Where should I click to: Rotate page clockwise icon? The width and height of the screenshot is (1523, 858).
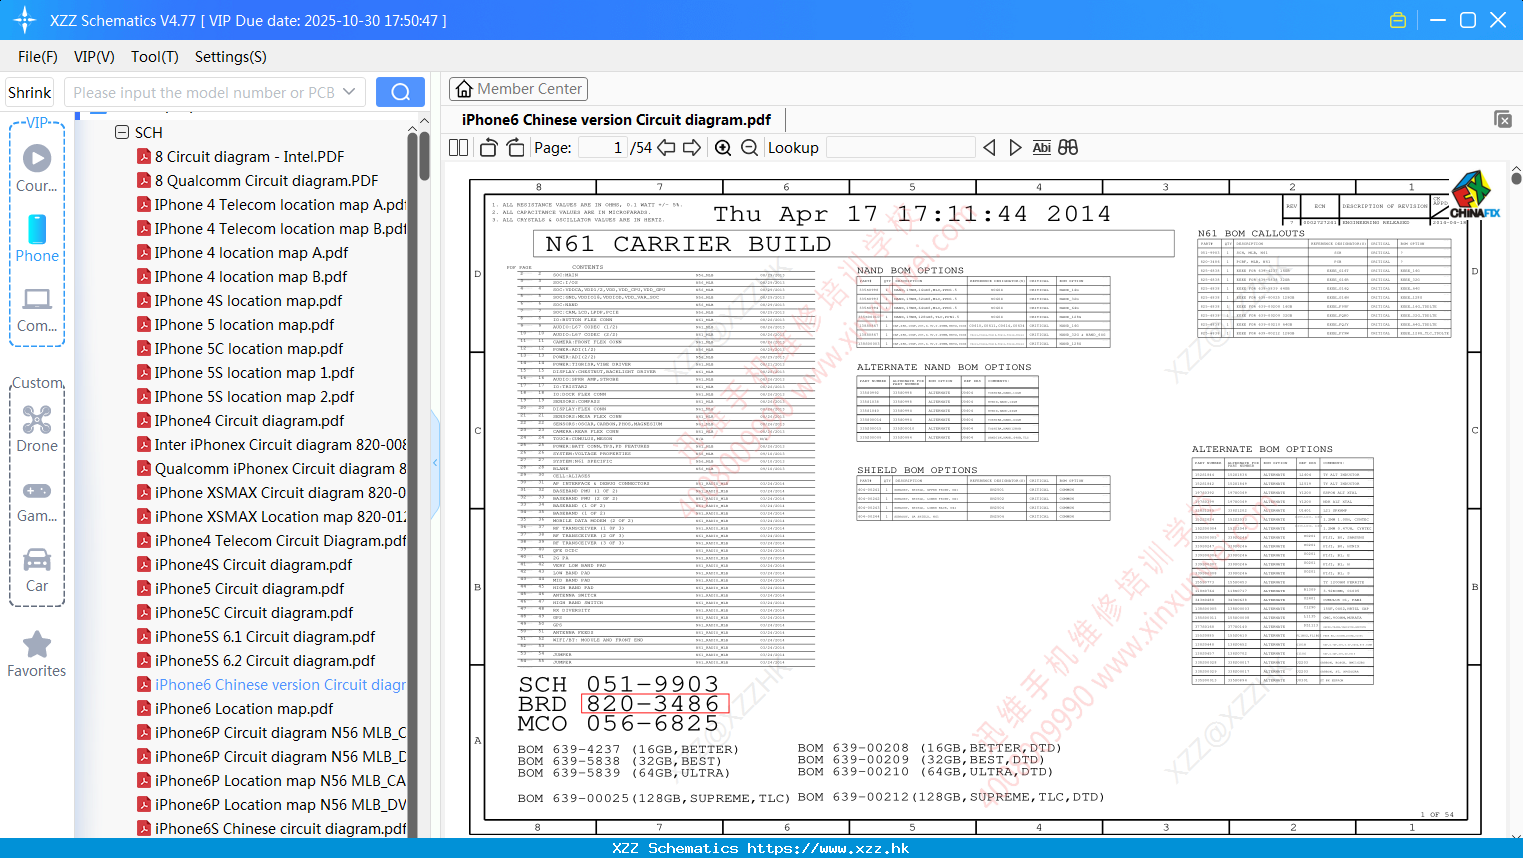point(515,147)
